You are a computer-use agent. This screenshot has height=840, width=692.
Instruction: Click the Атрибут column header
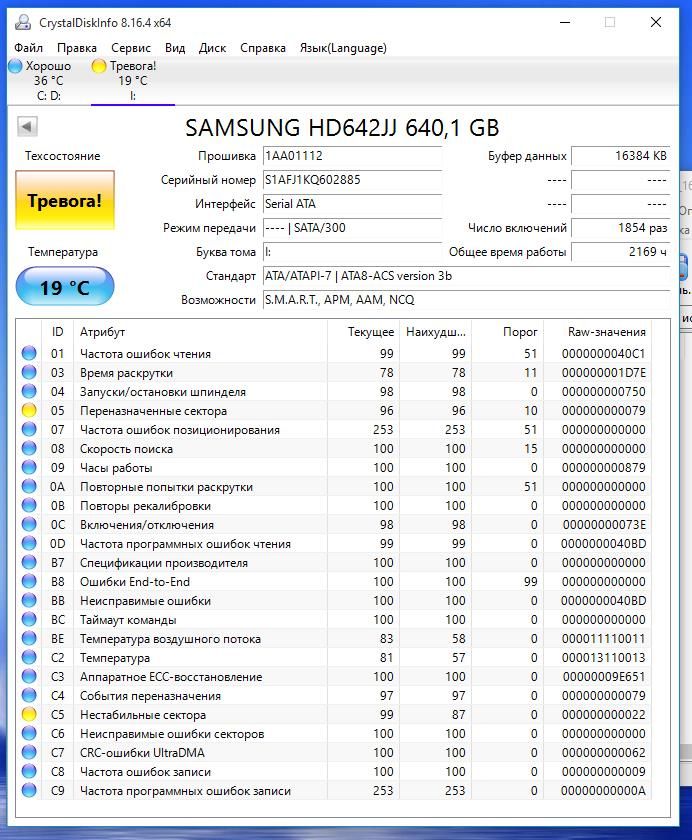[x=201, y=332]
